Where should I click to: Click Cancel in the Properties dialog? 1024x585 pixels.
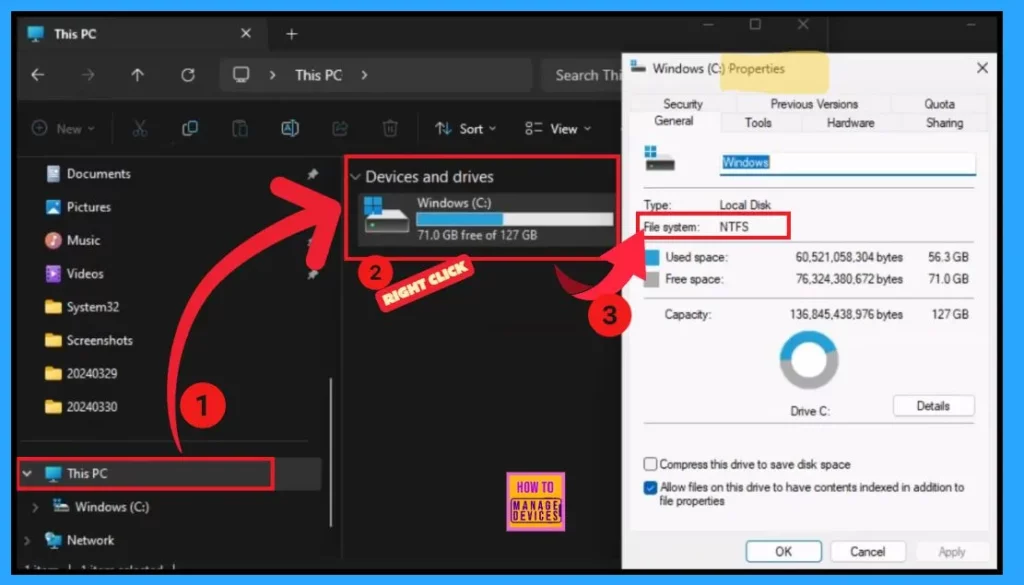867,552
